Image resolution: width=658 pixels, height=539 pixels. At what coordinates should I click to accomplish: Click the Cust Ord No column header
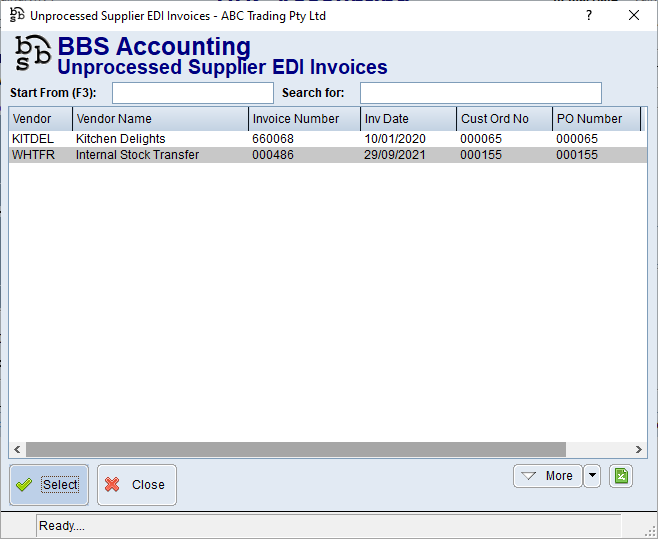tap(504, 119)
